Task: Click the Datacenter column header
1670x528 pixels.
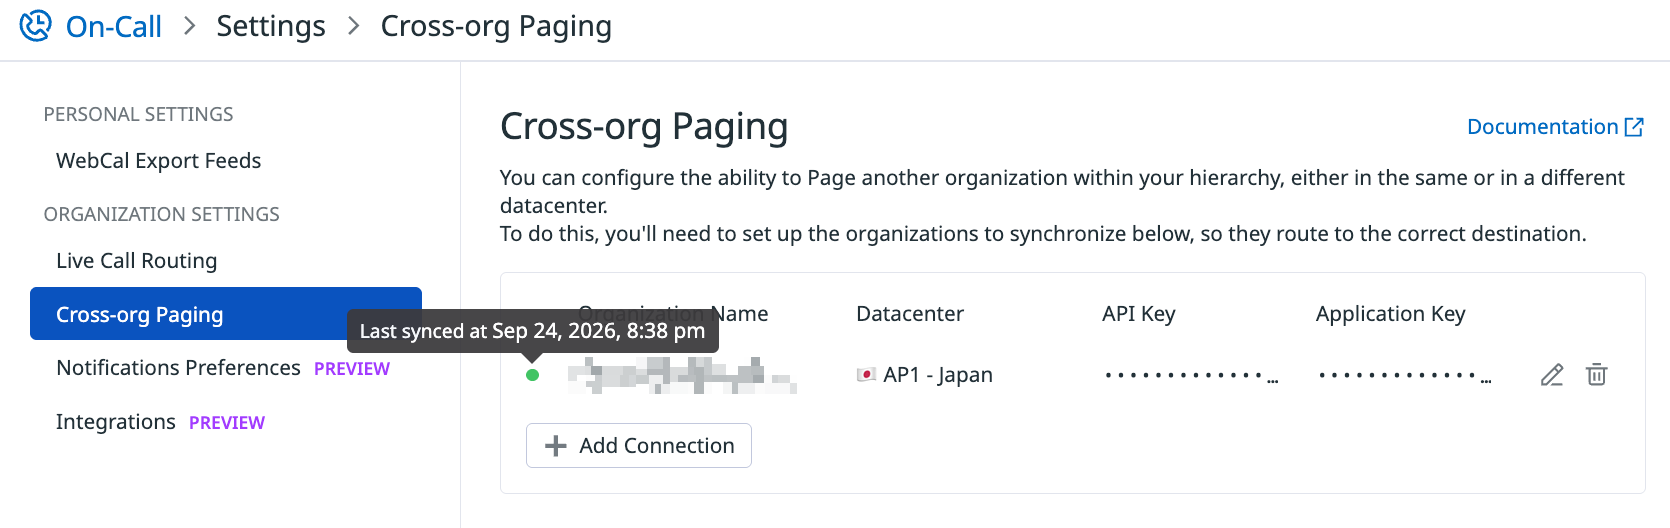Action: [910, 314]
